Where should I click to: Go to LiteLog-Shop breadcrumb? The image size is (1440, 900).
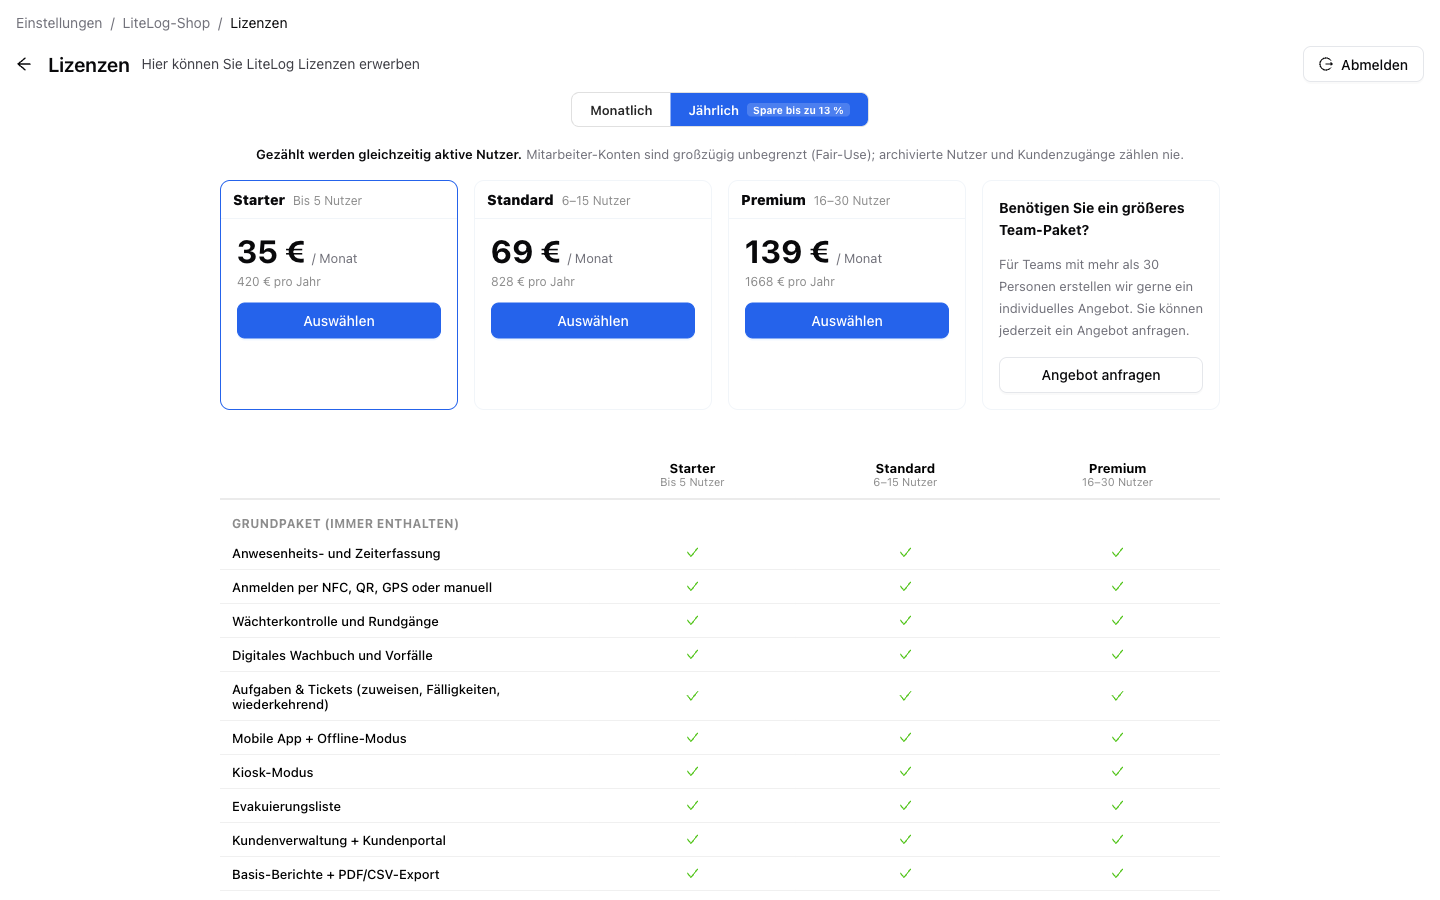coord(166,23)
